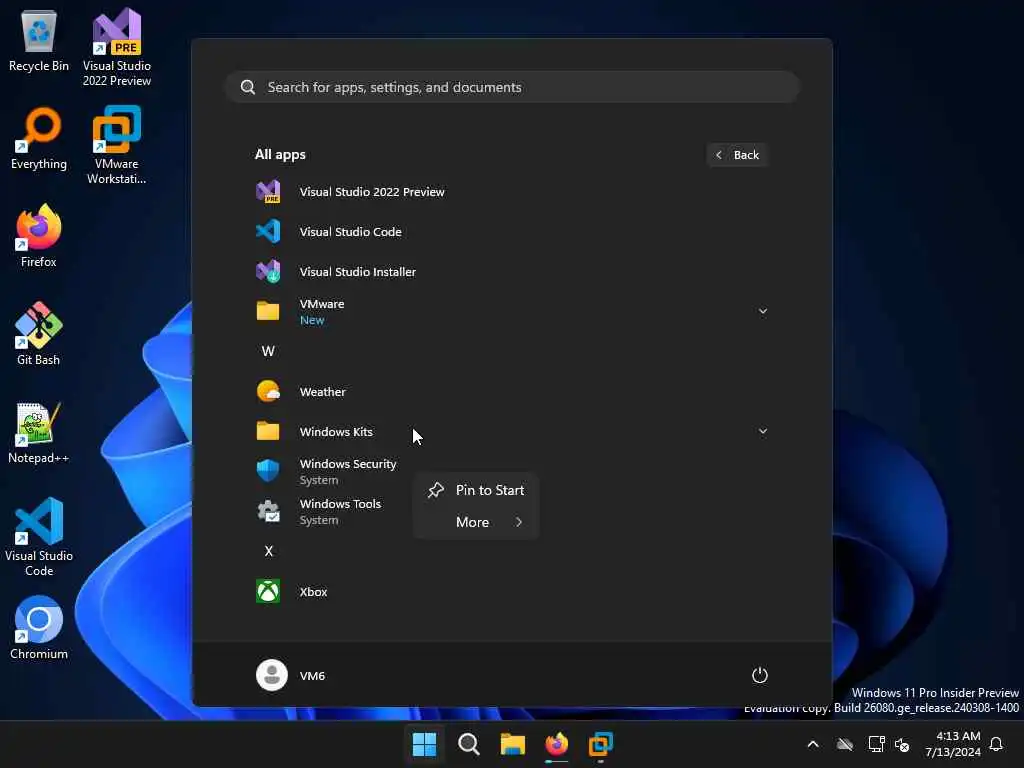Viewport: 1024px width, 768px height.
Task: Switch to VMware Workstation in the taskbar
Action: (x=601, y=744)
